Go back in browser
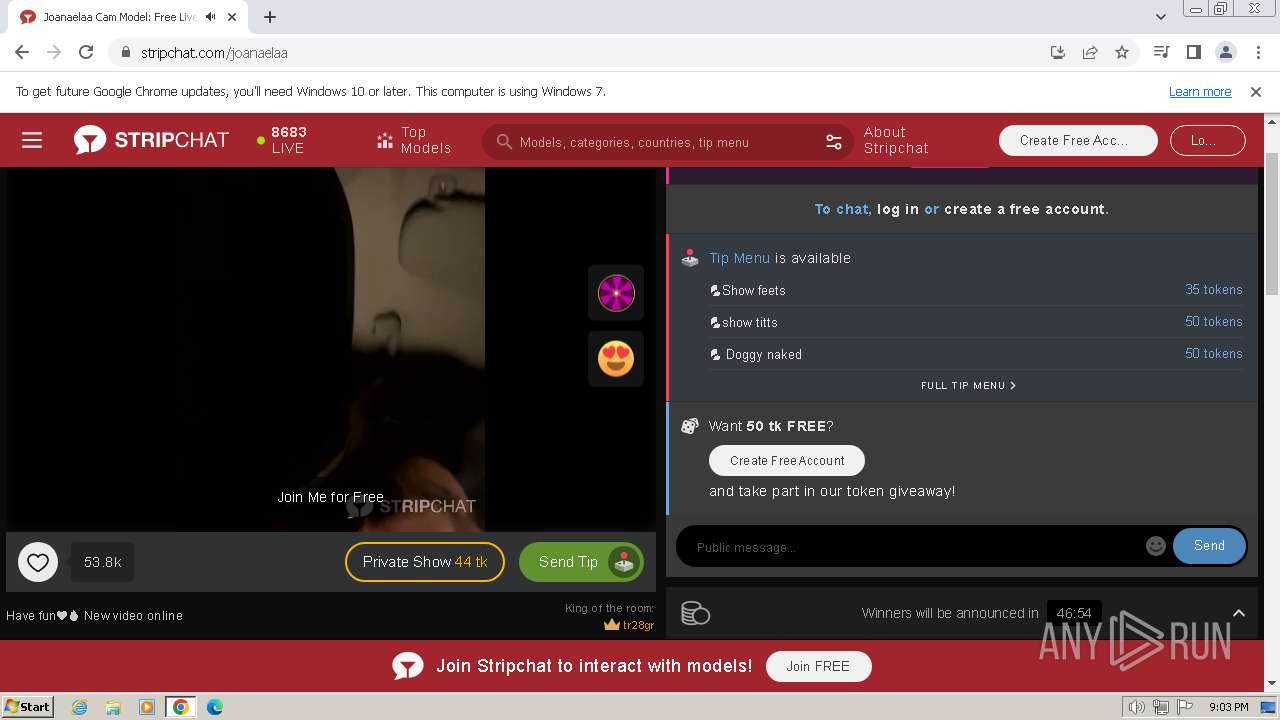Viewport: 1280px width, 720px height. [x=22, y=52]
